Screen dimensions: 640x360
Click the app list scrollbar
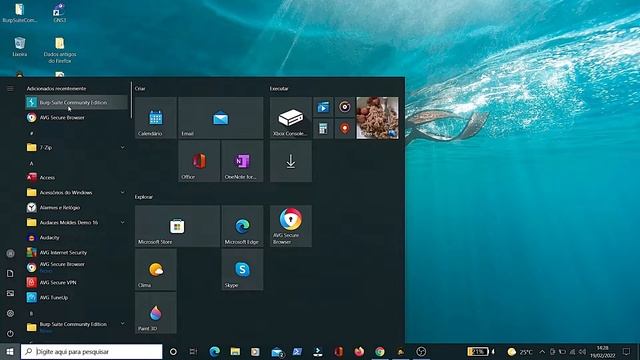[131, 100]
